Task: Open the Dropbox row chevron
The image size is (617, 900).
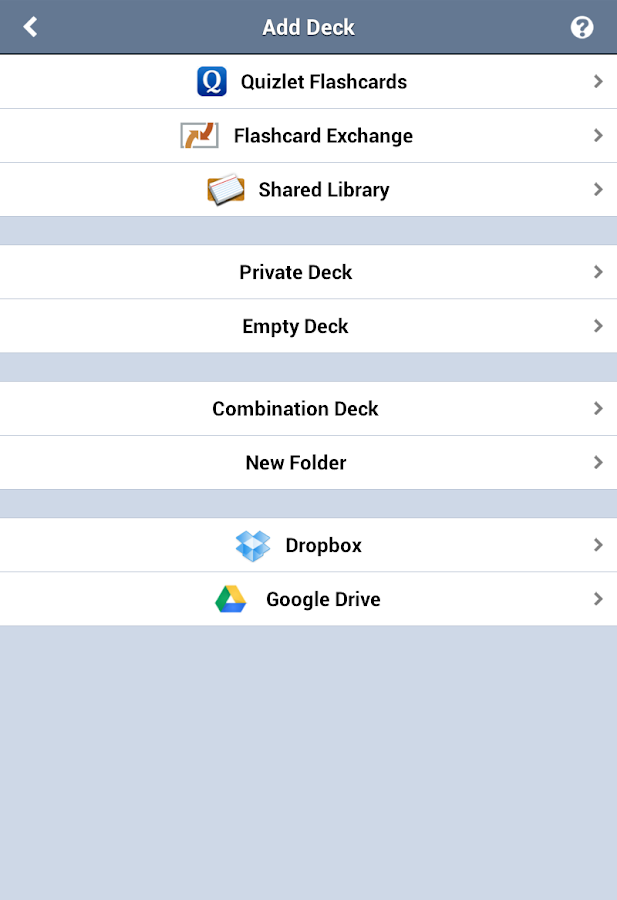Action: click(x=598, y=545)
